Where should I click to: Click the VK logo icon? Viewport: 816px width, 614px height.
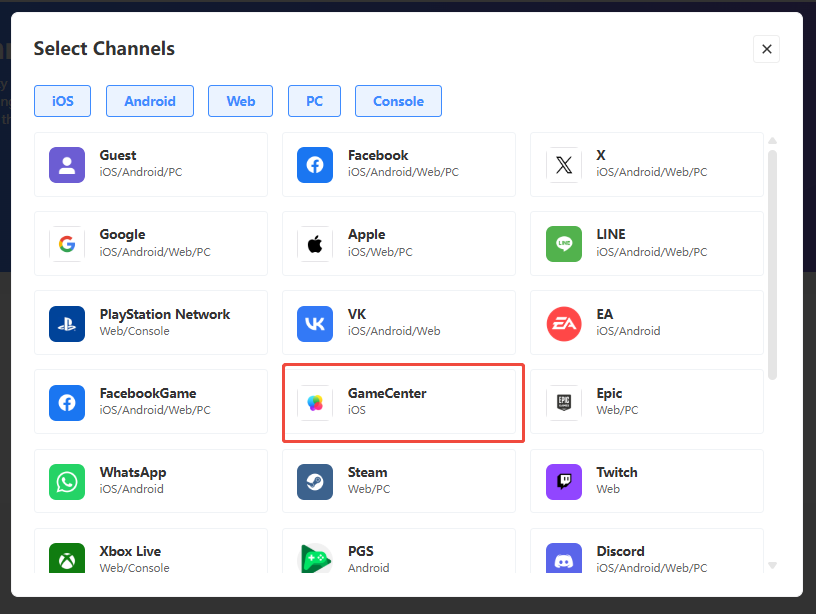[315, 323]
